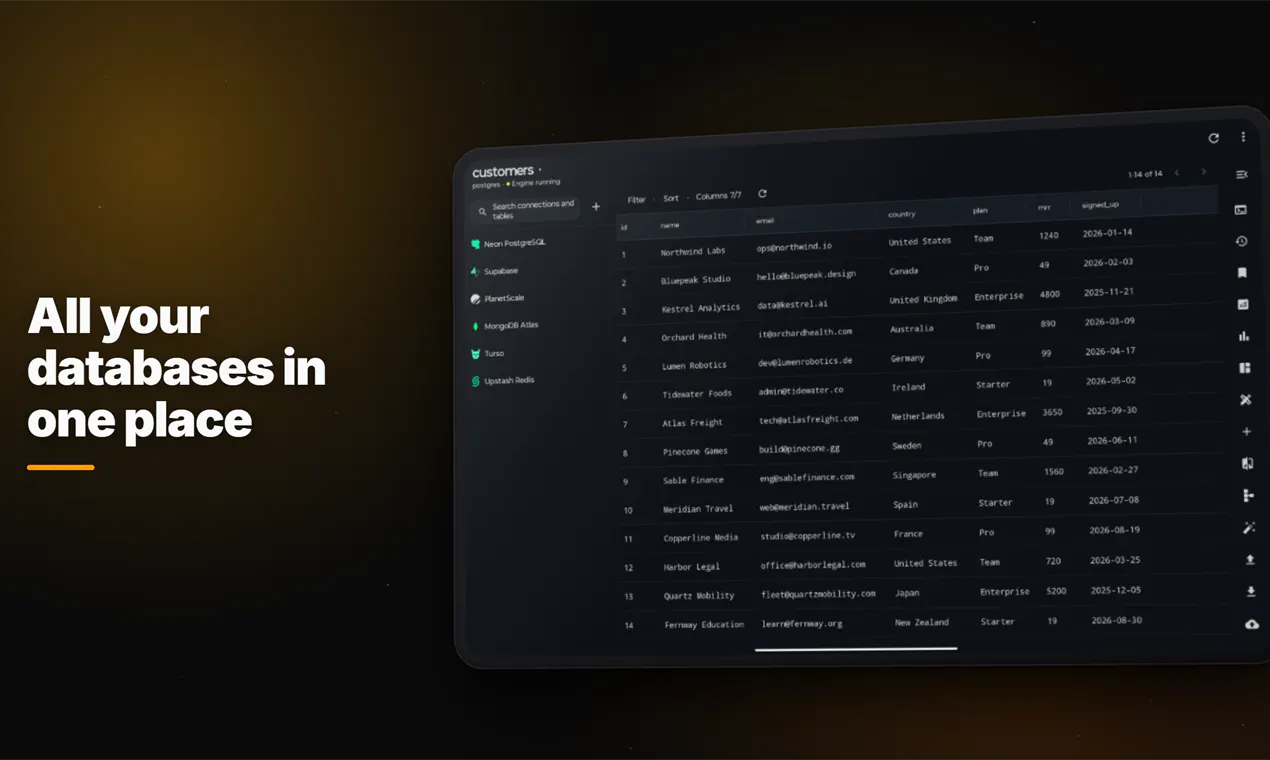Click the Kestrel Analytics name cell
The height and width of the screenshot is (760, 1270).
(701, 308)
